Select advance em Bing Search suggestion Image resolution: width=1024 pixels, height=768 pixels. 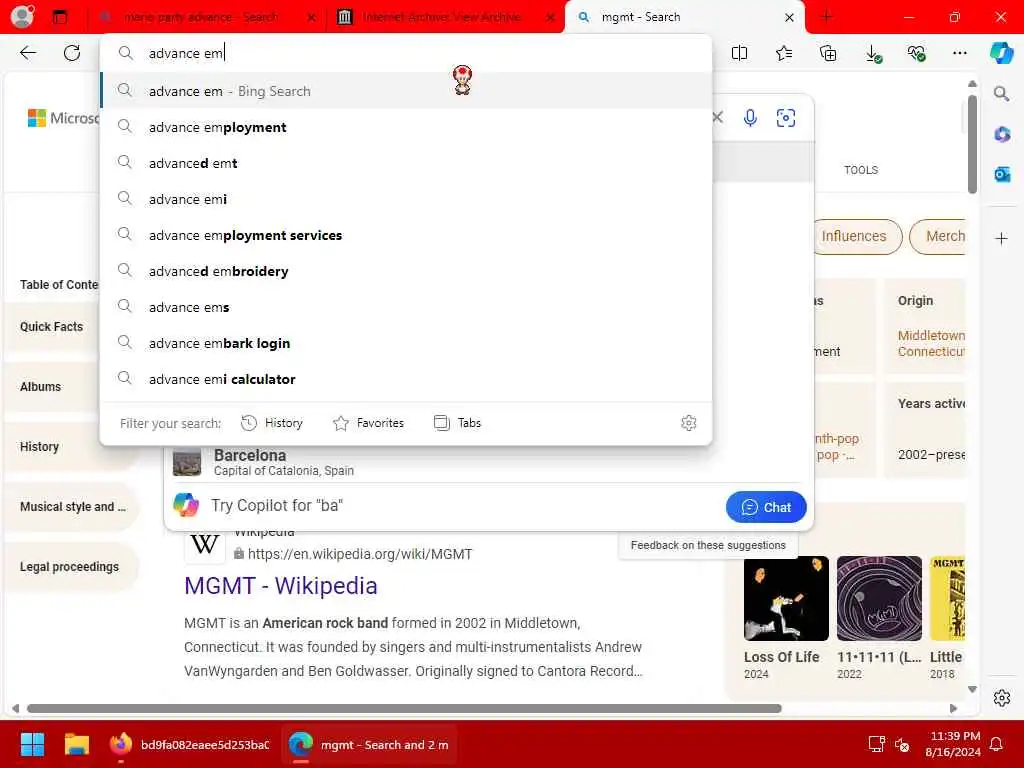click(406, 91)
